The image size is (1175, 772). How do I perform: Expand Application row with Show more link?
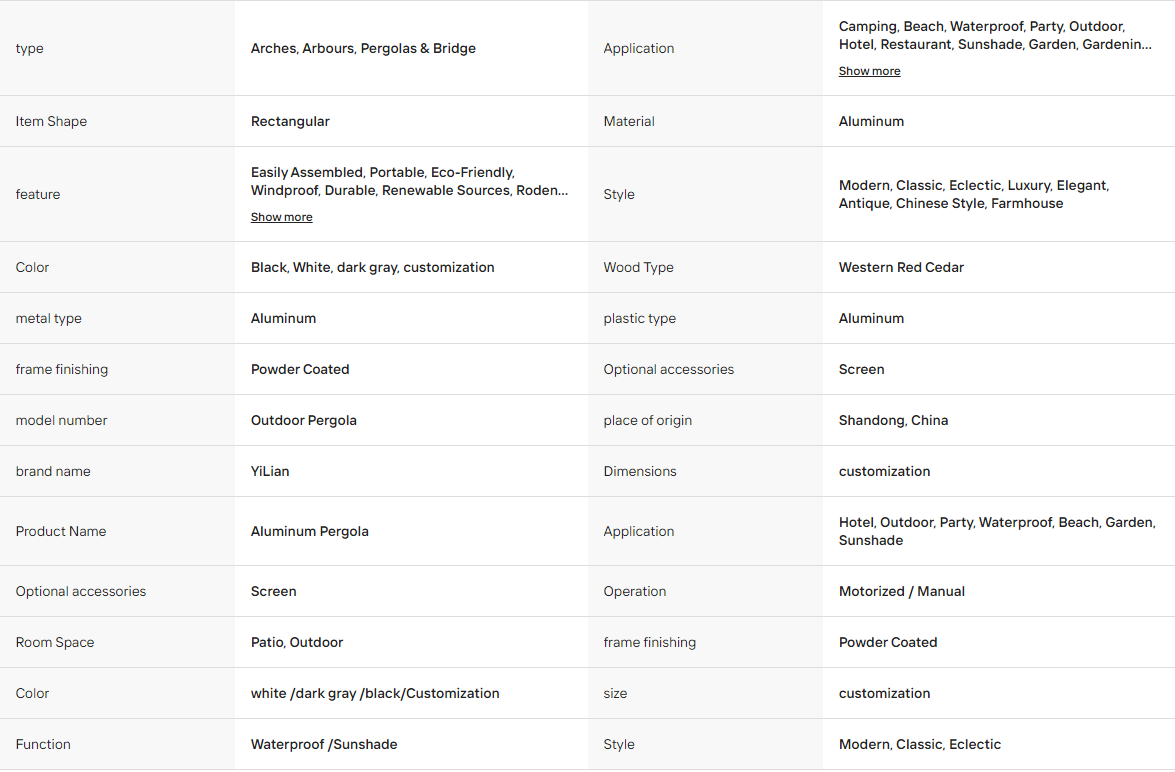coord(869,71)
